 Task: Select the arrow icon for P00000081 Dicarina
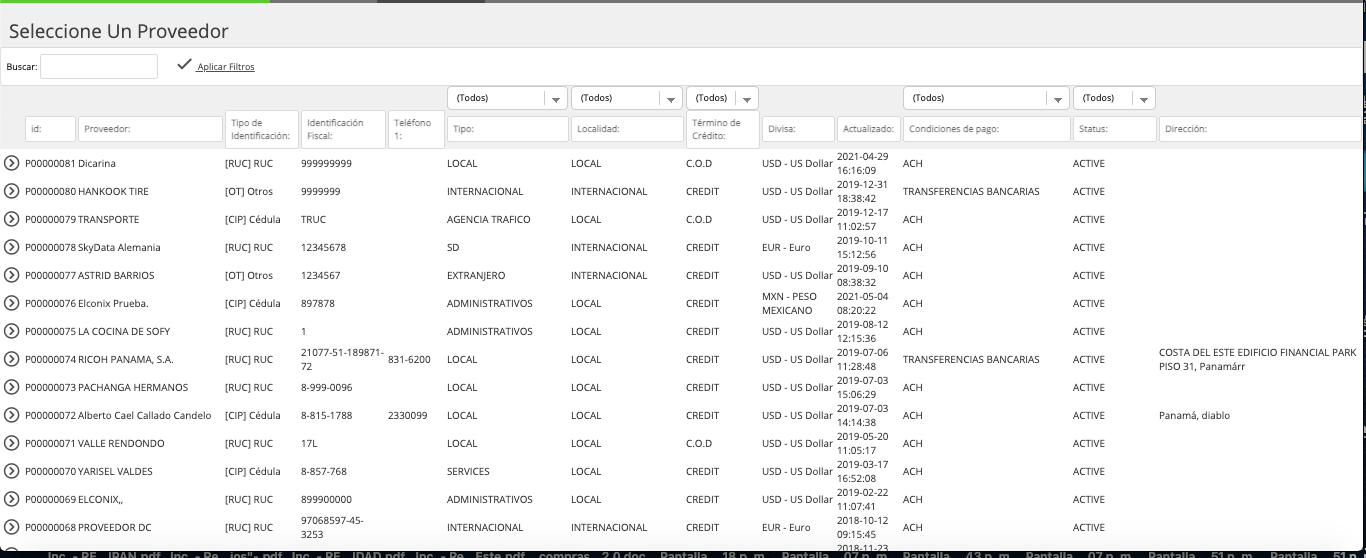point(11,163)
